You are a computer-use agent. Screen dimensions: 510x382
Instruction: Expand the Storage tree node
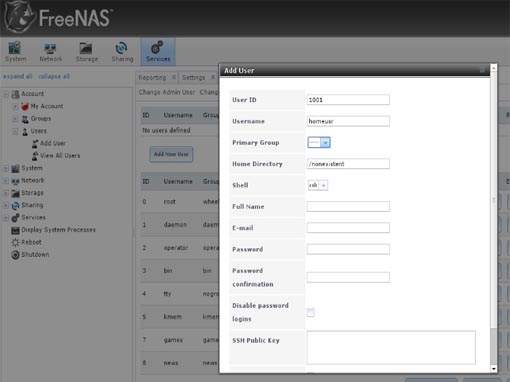pyautogui.click(x=6, y=193)
